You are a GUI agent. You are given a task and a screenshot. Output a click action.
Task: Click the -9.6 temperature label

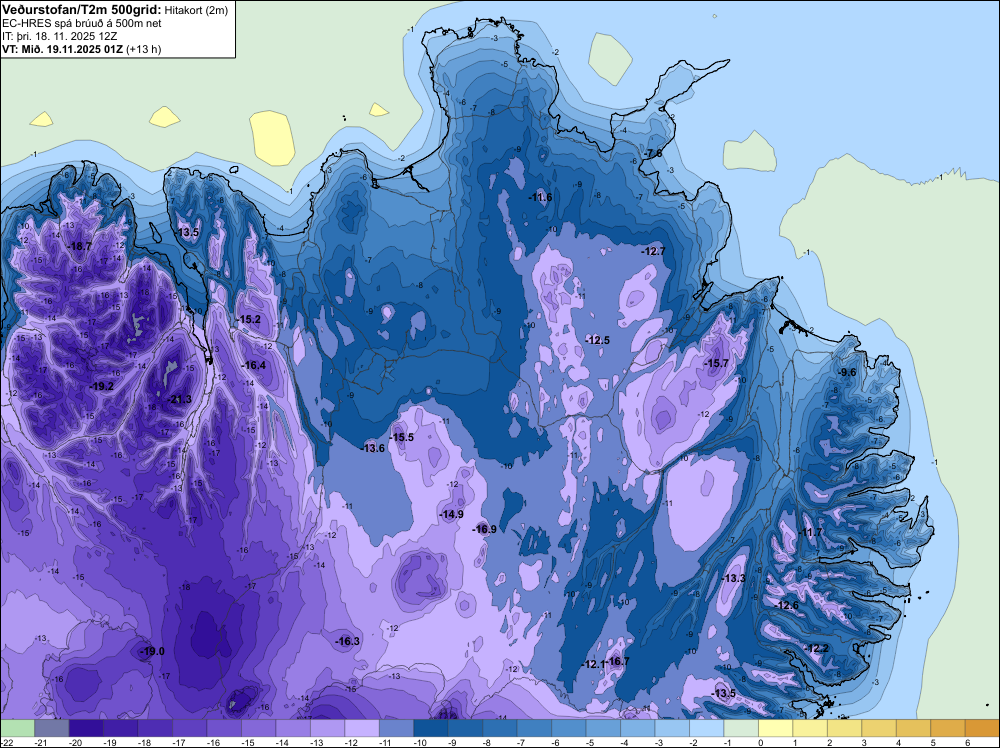click(x=846, y=372)
